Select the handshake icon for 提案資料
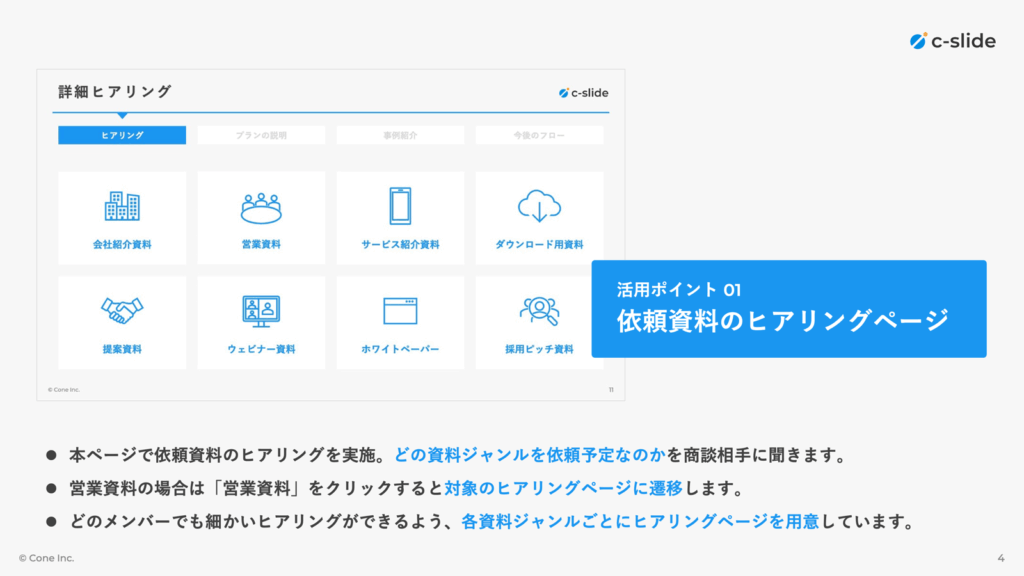Screen dimensions: 1024x576 [122, 310]
